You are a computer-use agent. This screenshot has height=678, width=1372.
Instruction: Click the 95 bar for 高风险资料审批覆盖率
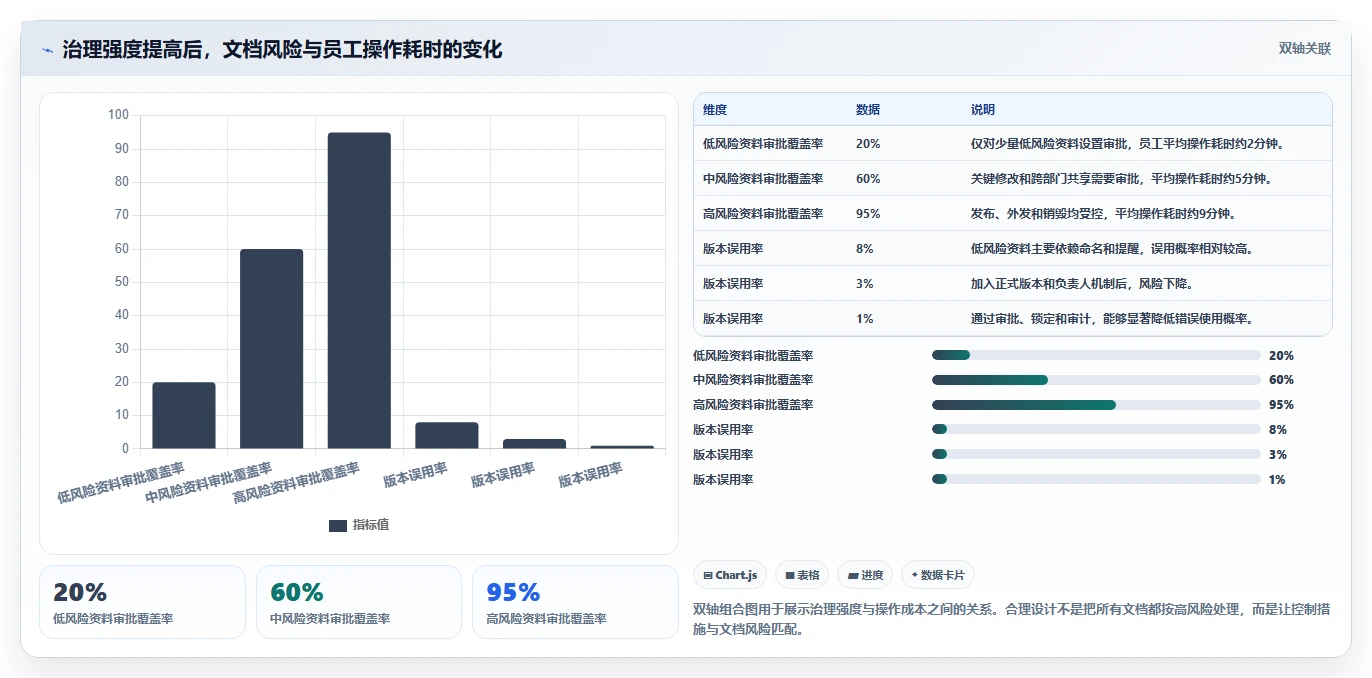359,290
